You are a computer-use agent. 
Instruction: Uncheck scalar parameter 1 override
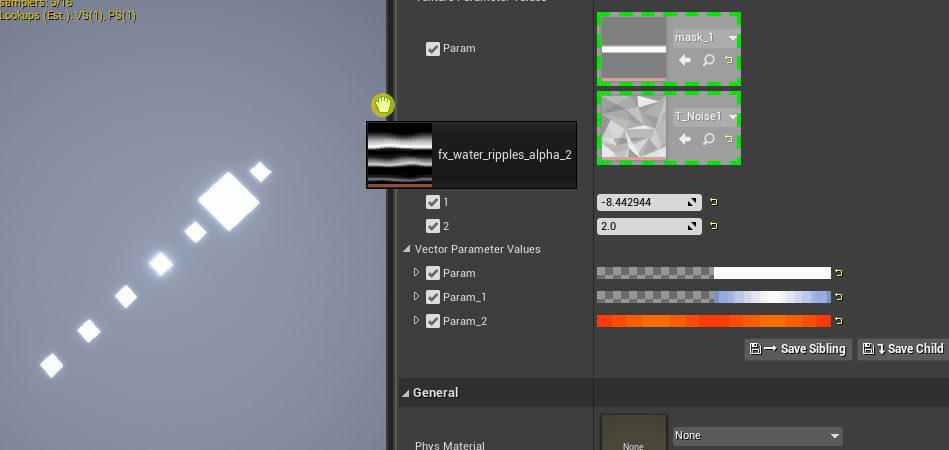(433, 202)
